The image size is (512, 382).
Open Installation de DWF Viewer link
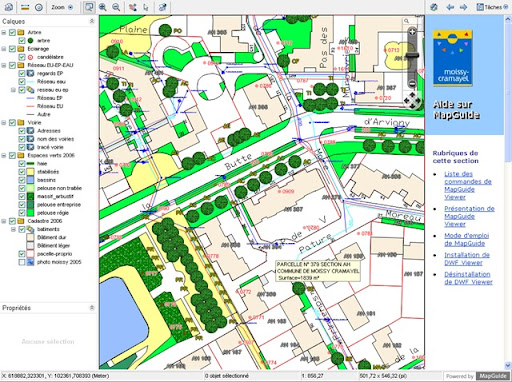(x=467, y=259)
